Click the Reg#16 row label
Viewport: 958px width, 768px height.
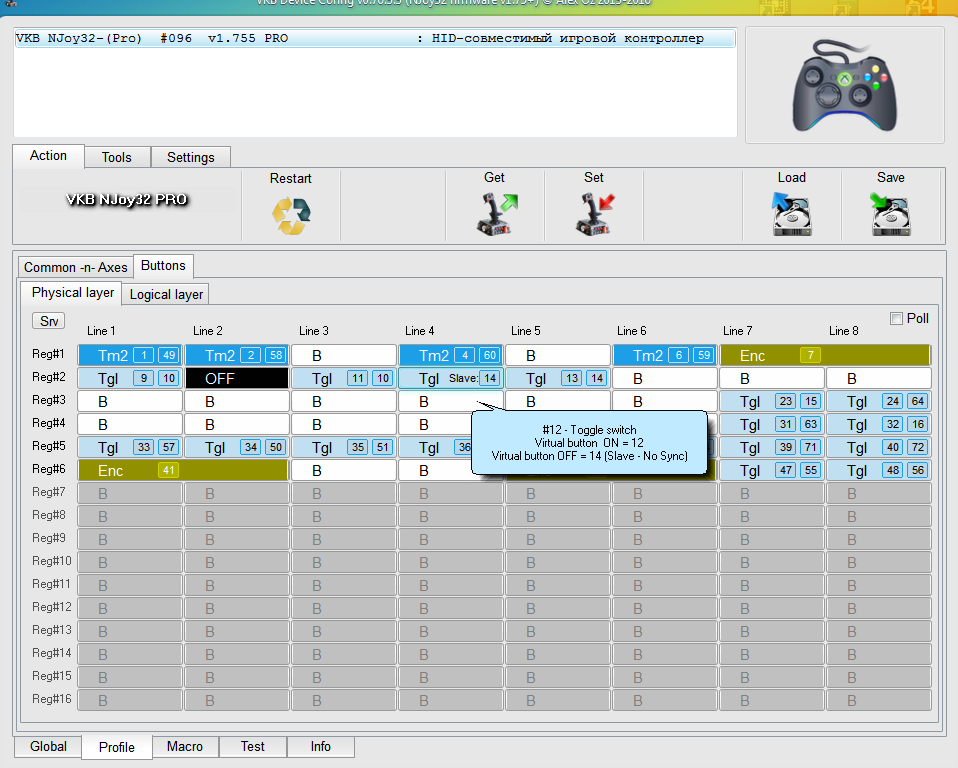pyautogui.click(x=51, y=698)
